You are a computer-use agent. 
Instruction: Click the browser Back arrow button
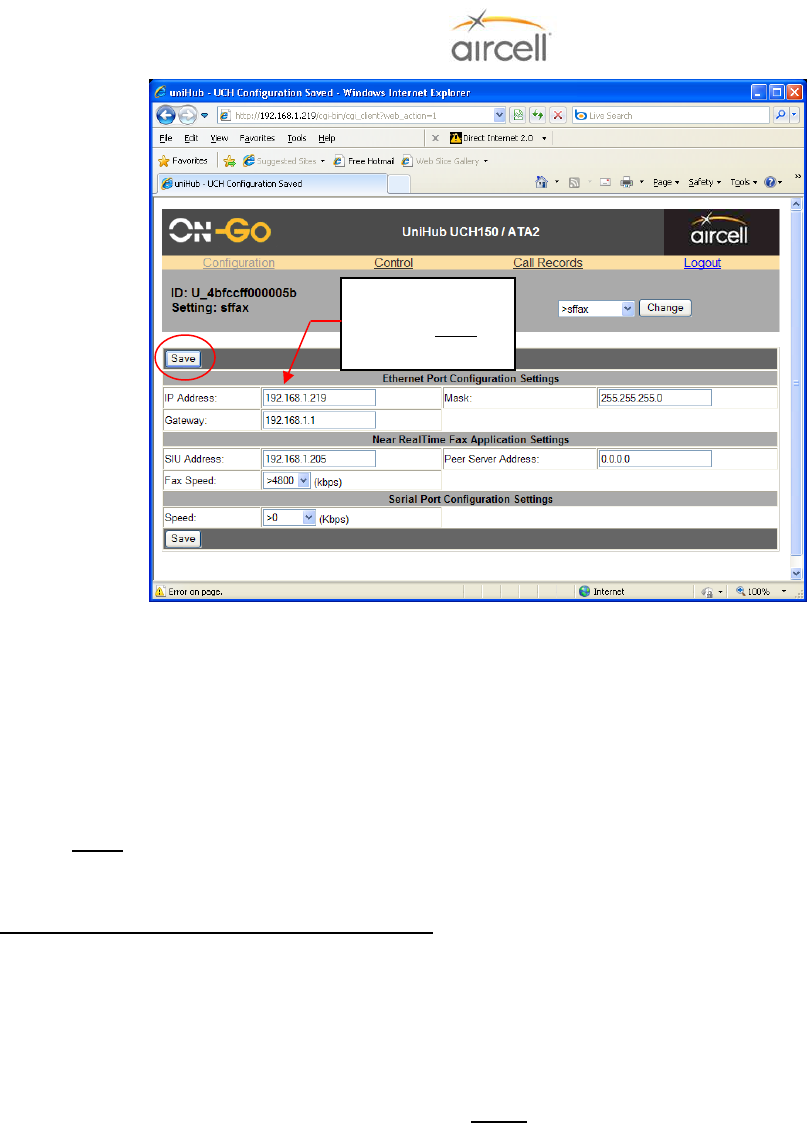tap(165, 115)
